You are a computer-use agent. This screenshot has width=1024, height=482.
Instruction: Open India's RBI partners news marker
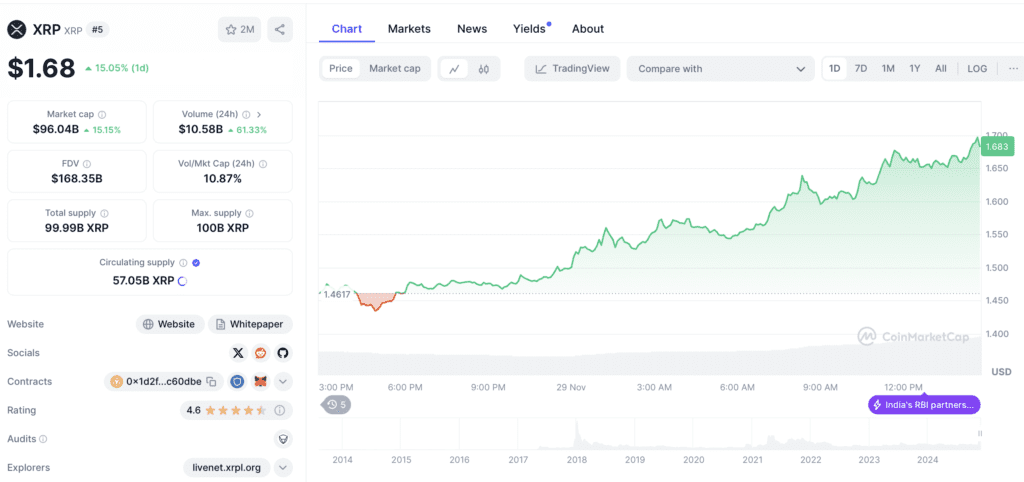923,405
